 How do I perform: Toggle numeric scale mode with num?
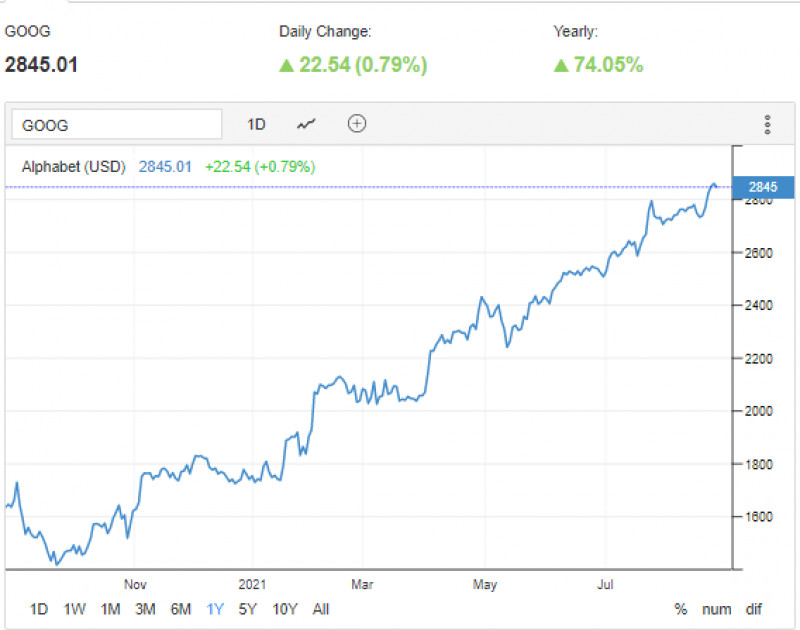click(716, 609)
